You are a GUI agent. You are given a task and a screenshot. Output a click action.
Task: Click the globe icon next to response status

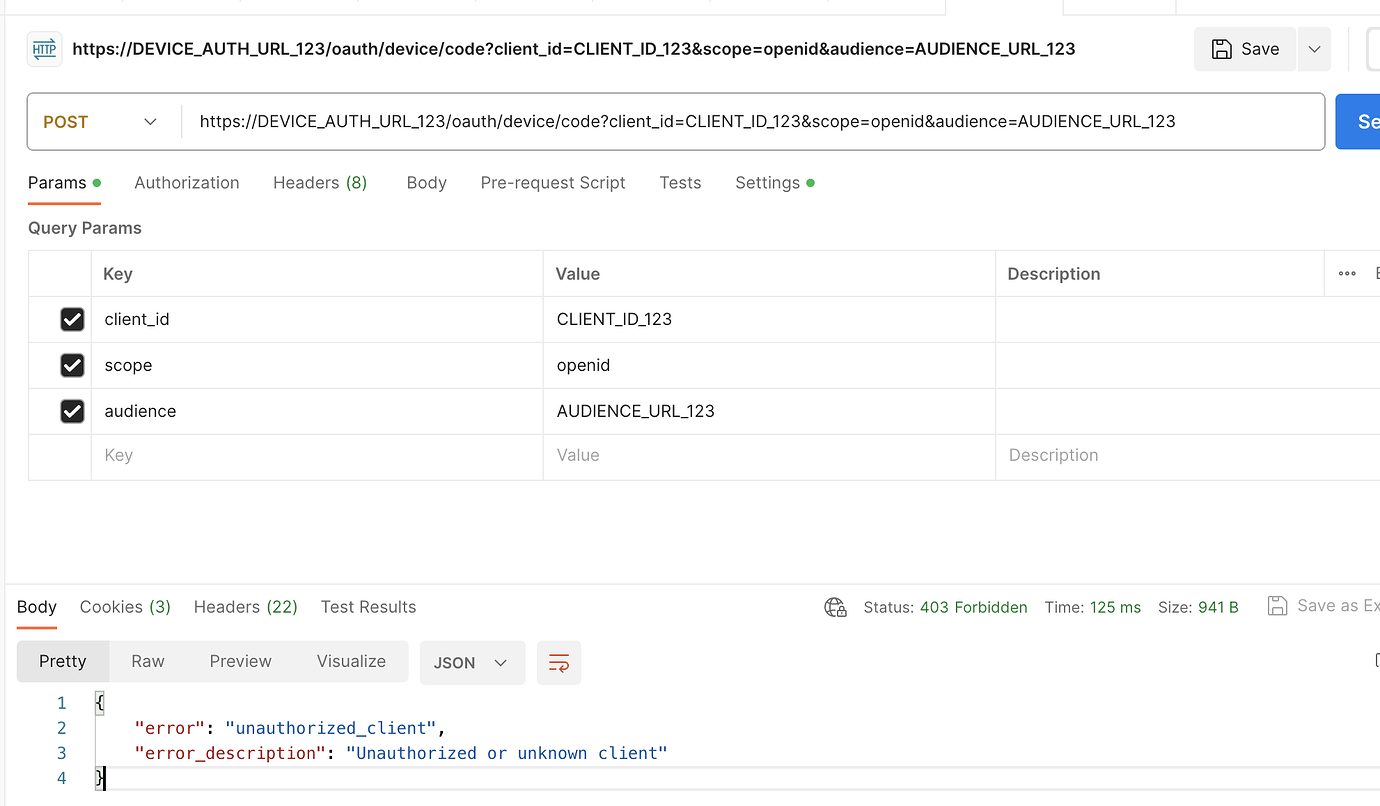click(x=836, y=606)
